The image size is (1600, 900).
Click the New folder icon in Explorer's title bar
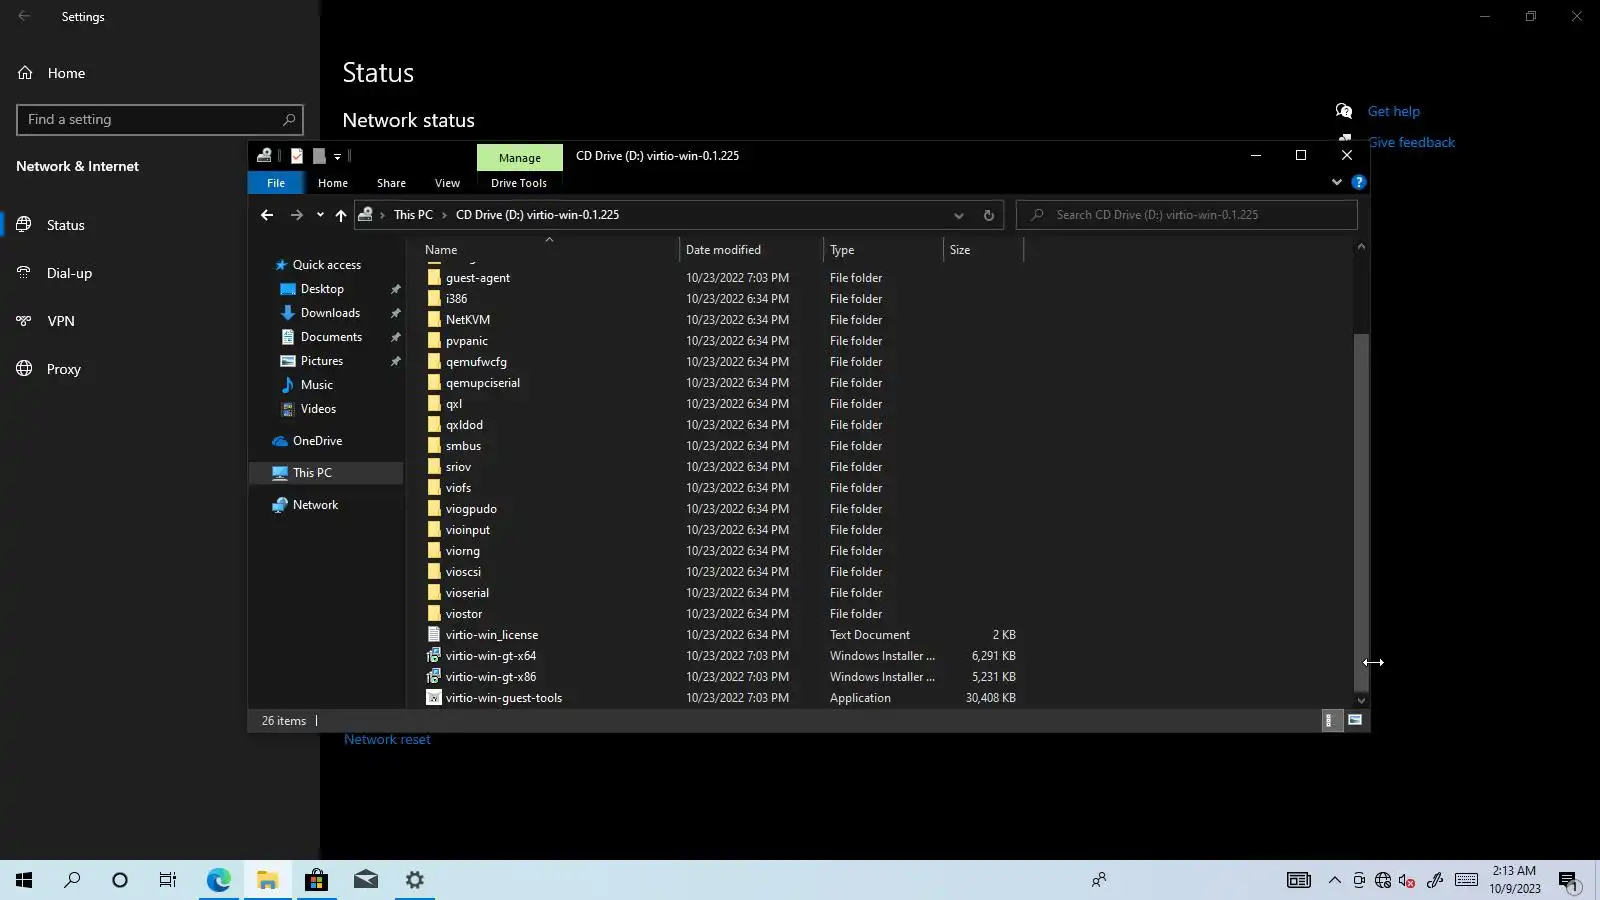tap(319, 156)
